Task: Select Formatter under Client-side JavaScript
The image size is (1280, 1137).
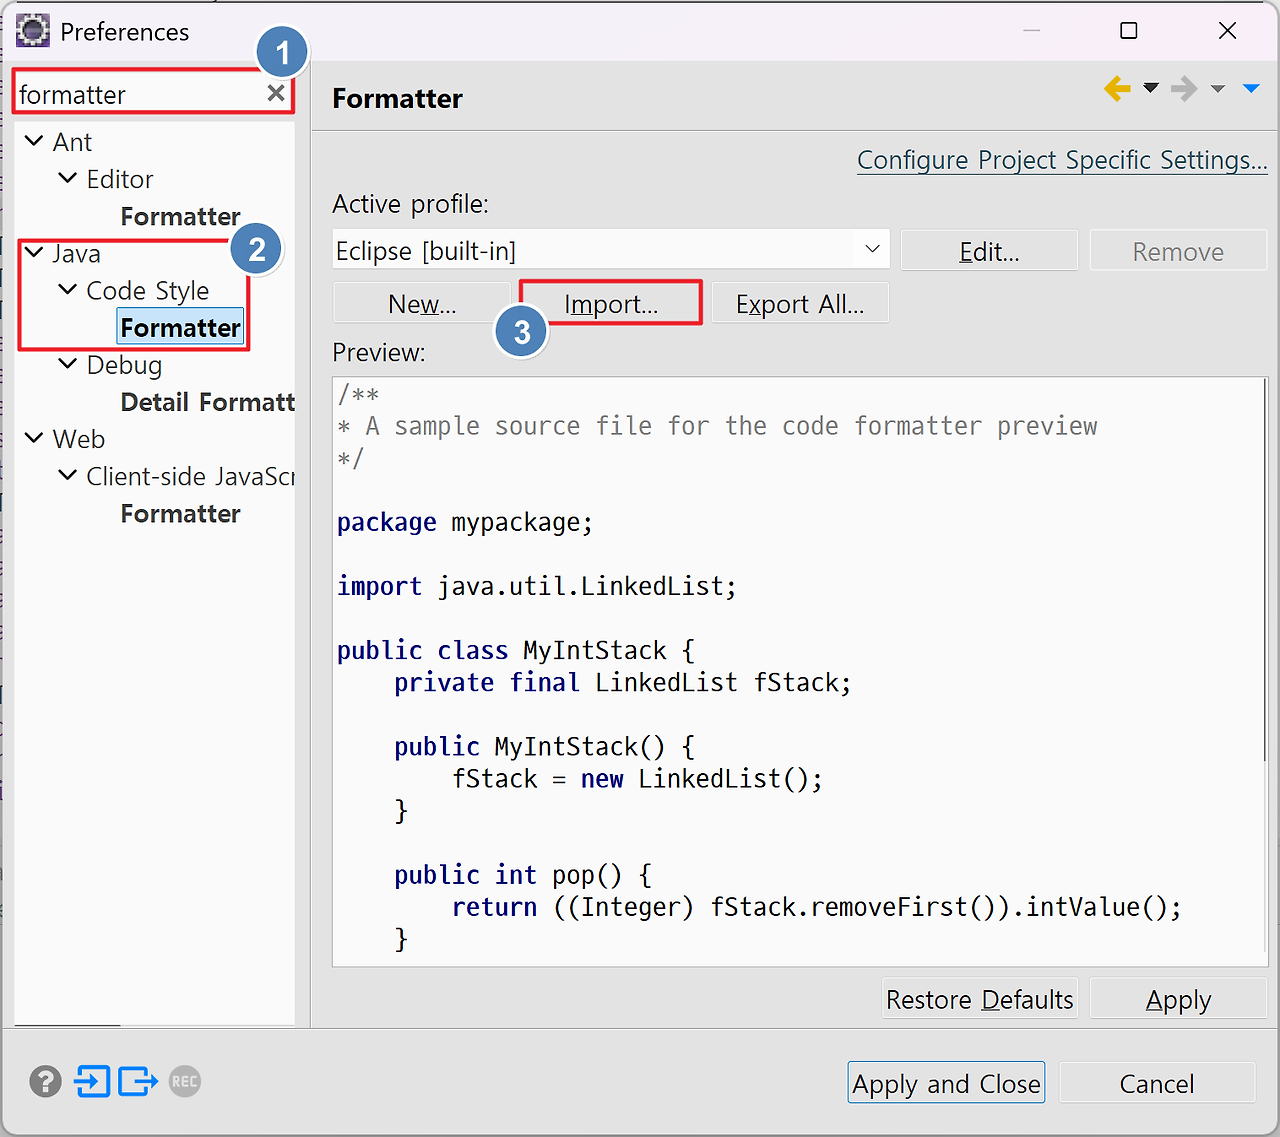Action: click(x=180, y=513)
